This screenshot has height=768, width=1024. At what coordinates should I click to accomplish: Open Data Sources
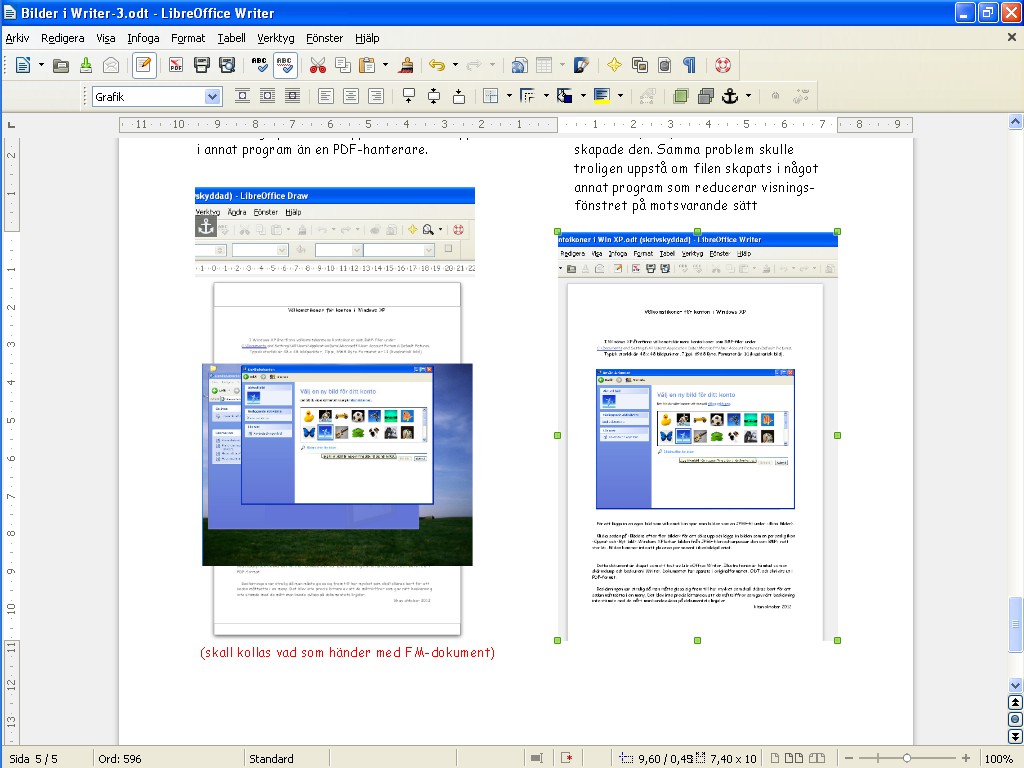pos(664,65)
